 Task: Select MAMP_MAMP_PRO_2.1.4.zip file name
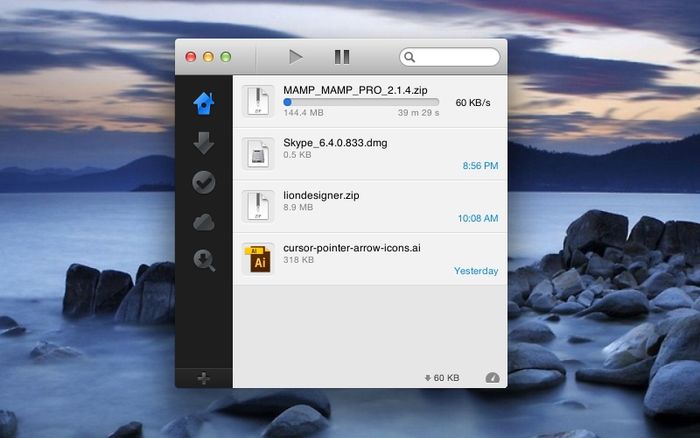355,90
